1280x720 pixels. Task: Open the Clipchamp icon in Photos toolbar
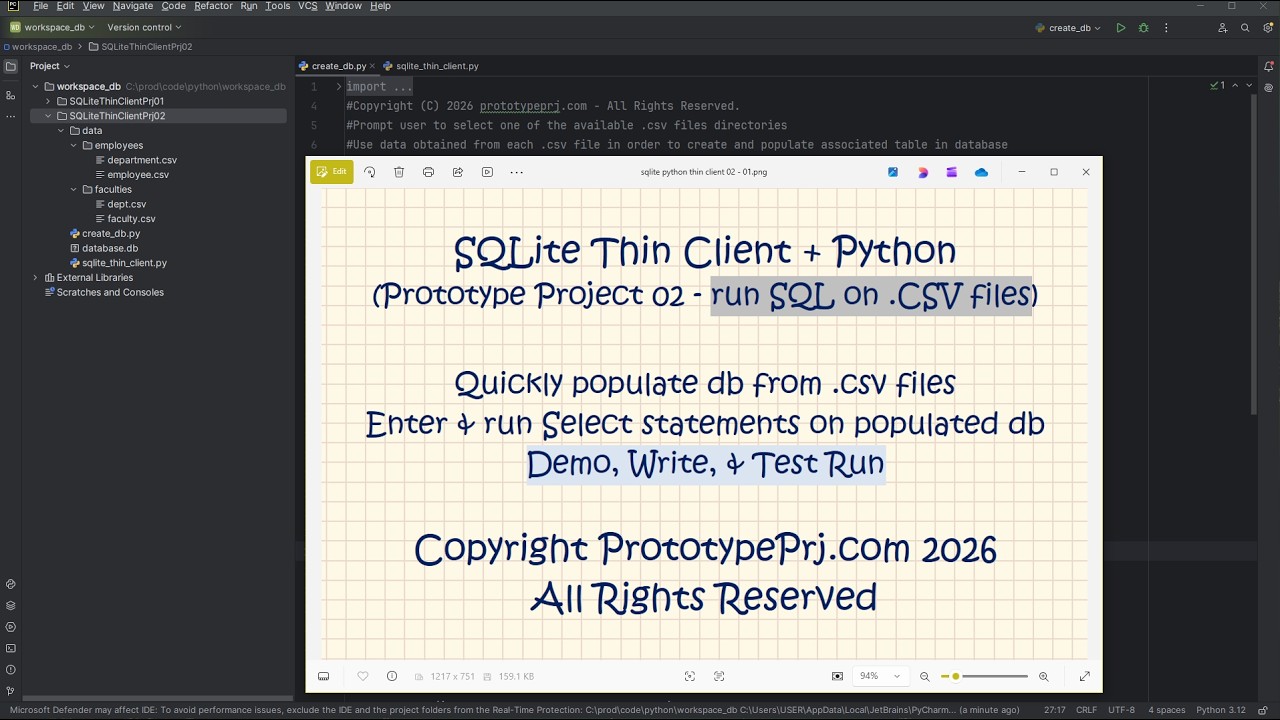coord(952,172)
